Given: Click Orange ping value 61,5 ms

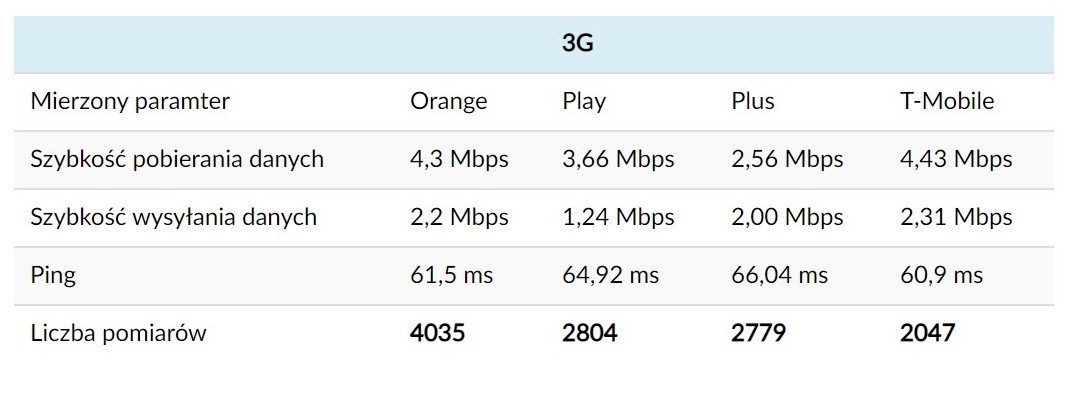Looking at the screenshot, I should point(451,276).
